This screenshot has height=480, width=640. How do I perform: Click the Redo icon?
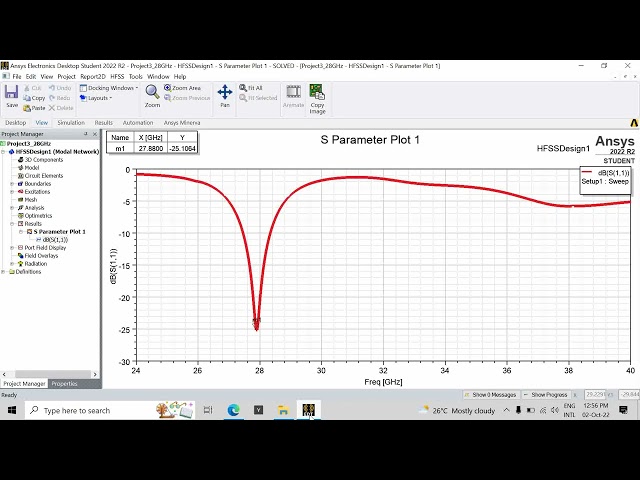60,98
